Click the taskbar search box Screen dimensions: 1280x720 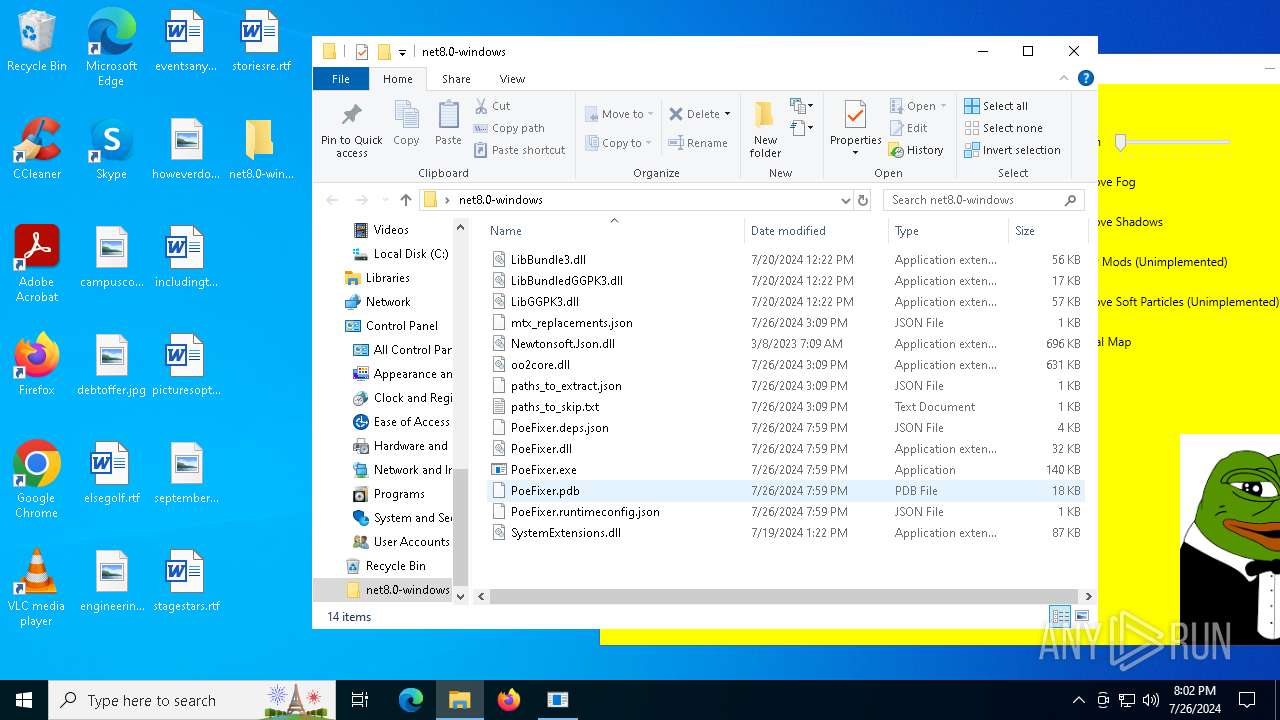click(x=193, y=700)
